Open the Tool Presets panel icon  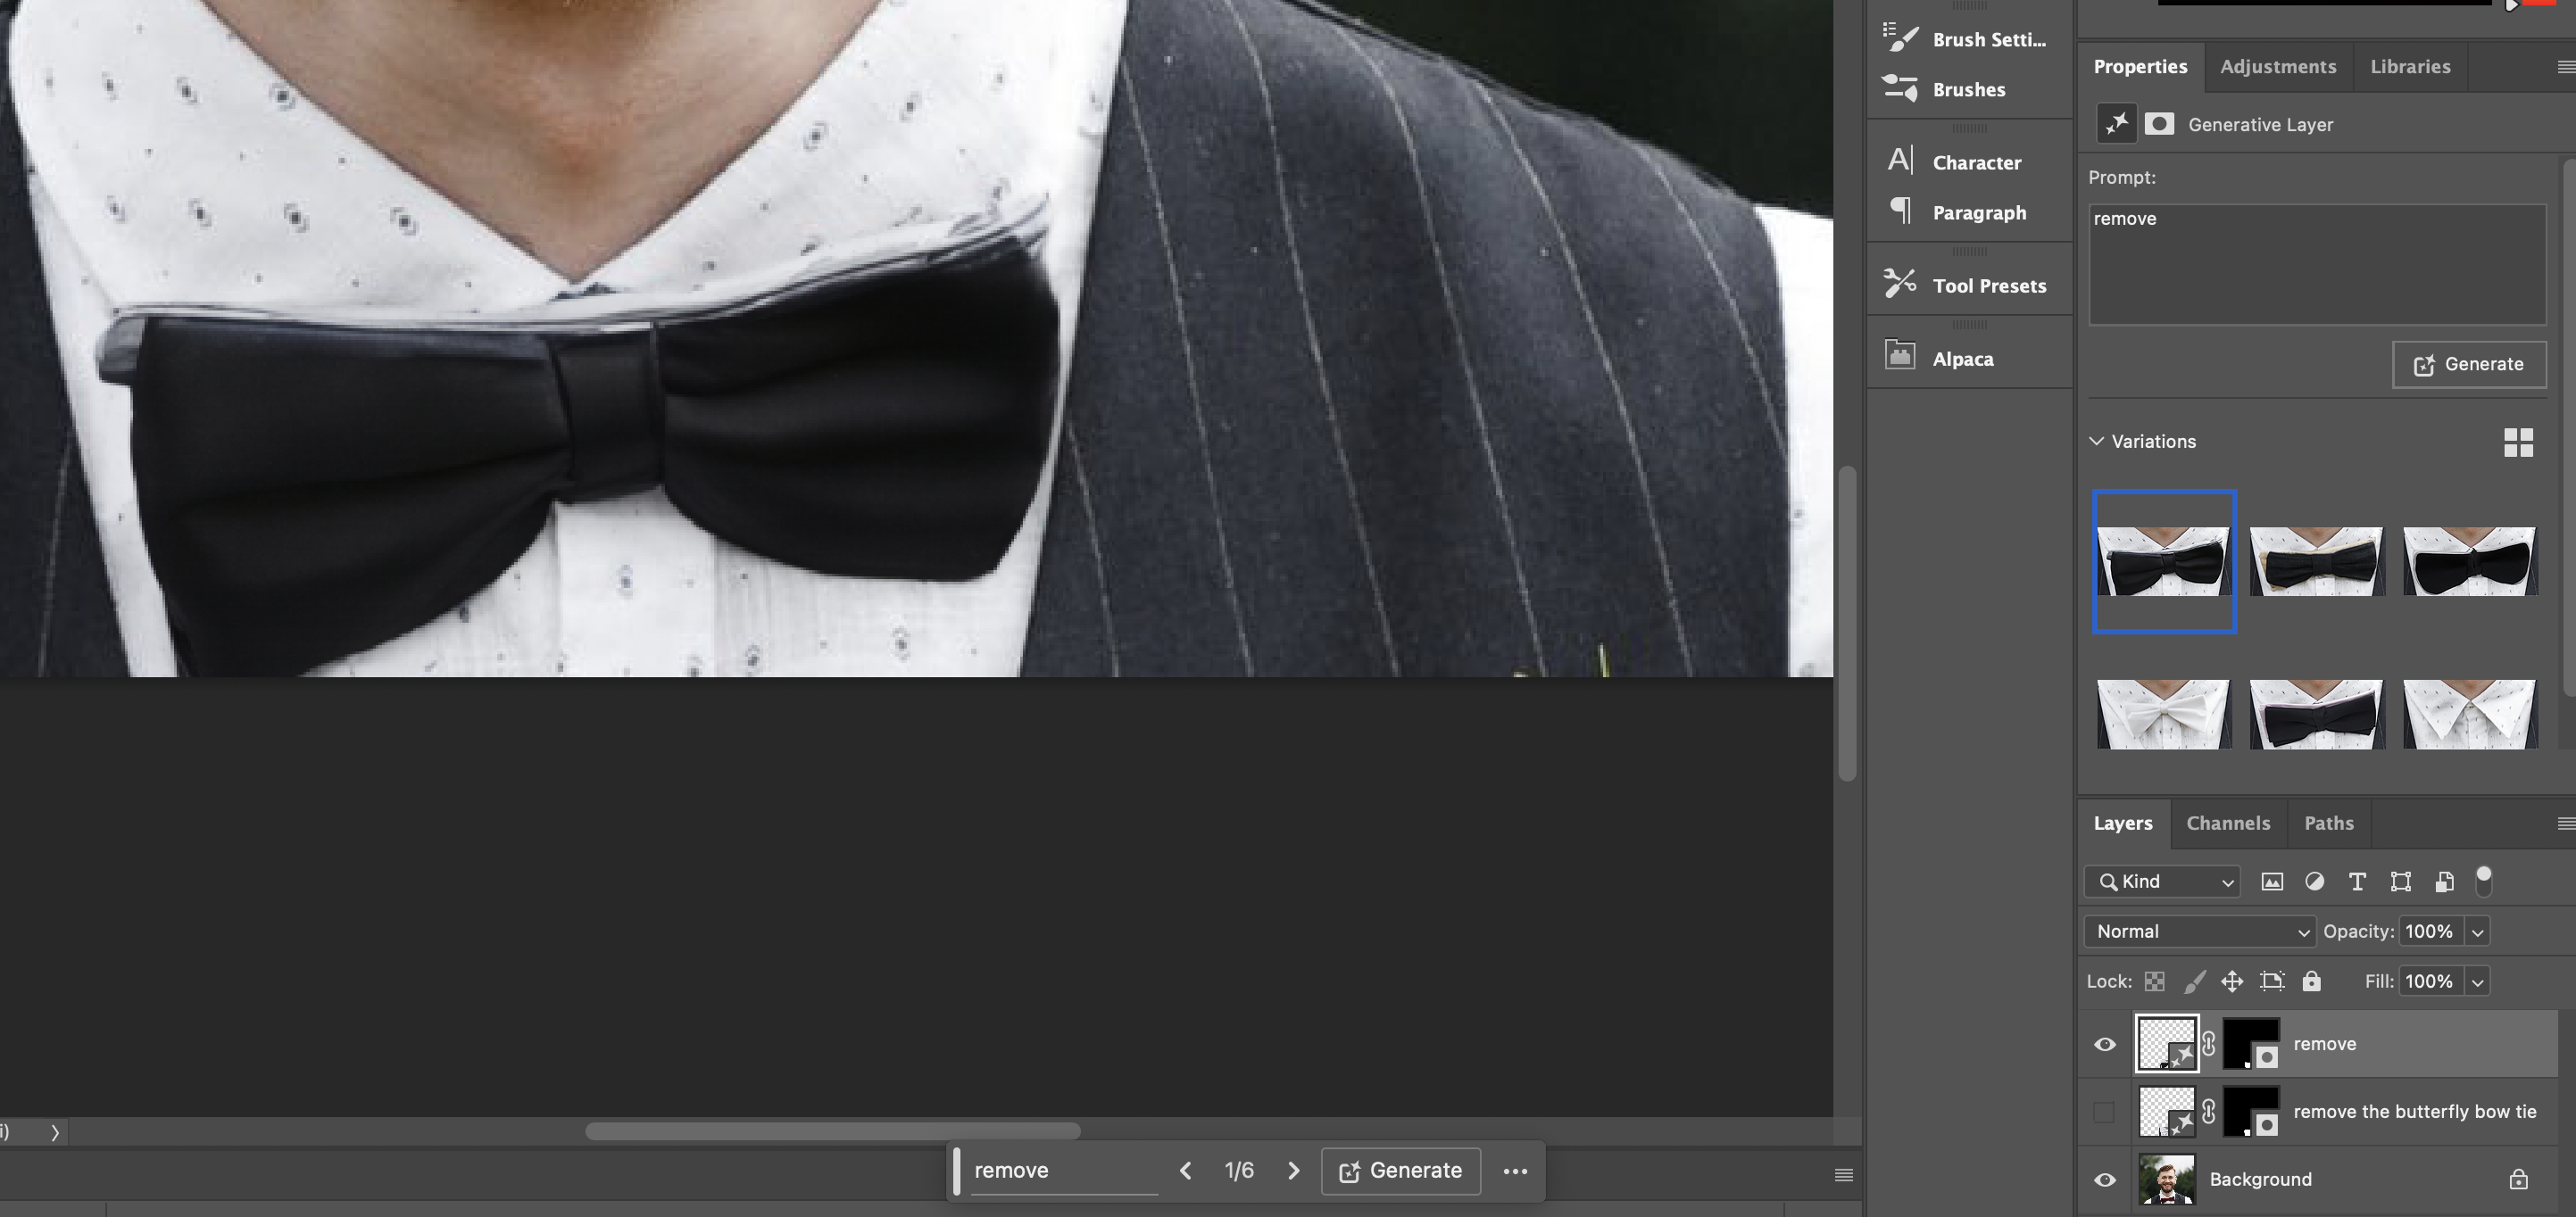tap(1900, 284)
